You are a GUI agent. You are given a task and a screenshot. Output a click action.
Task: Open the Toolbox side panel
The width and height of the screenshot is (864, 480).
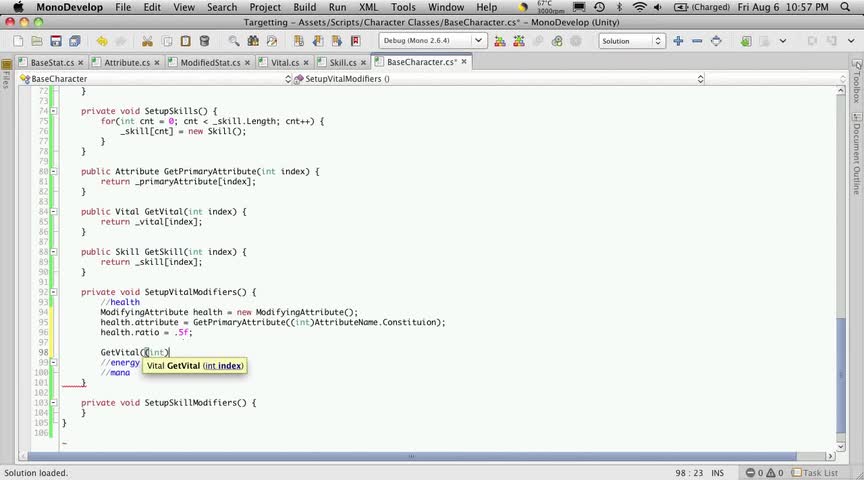coord(857,81)
